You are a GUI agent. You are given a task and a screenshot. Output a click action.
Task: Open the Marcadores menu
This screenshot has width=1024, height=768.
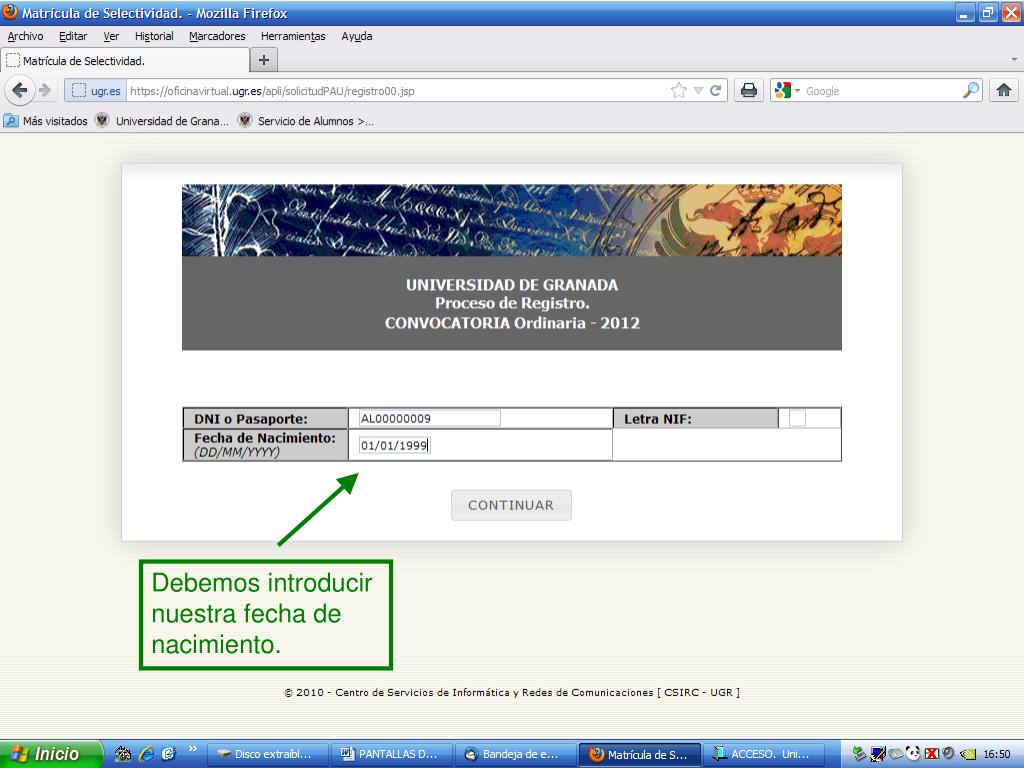(217, 36)
